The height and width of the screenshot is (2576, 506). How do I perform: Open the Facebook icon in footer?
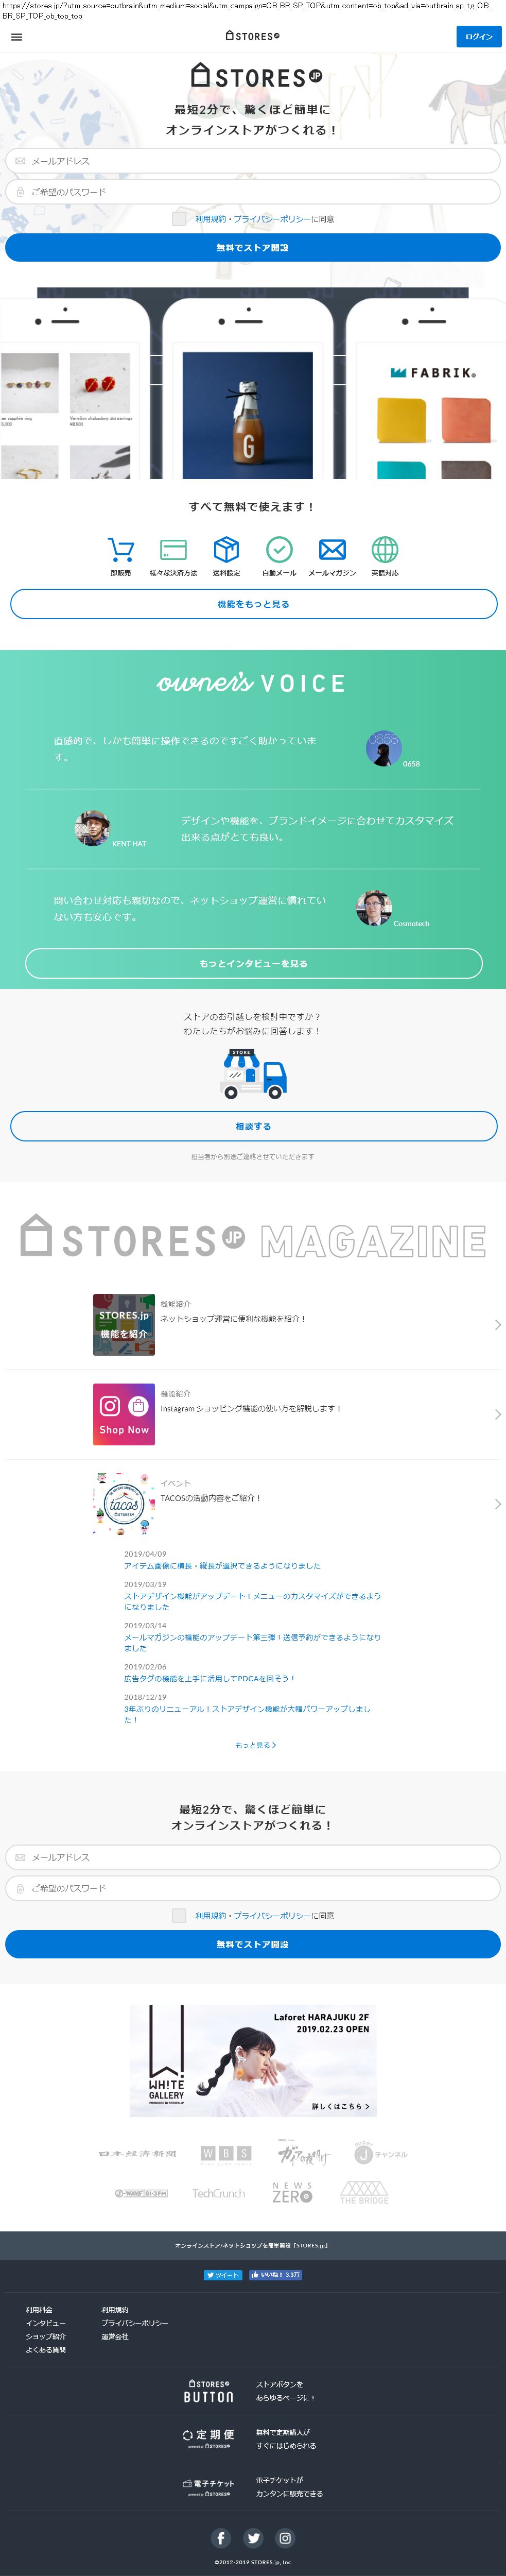(221, 2537)
